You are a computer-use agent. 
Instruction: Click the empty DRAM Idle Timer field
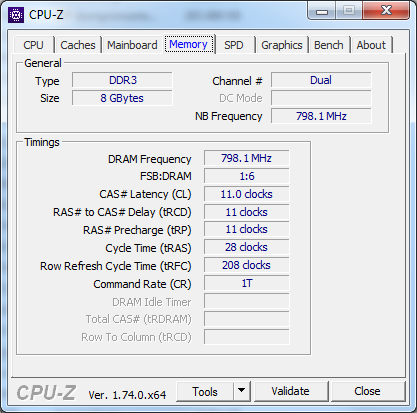(247, 301)
